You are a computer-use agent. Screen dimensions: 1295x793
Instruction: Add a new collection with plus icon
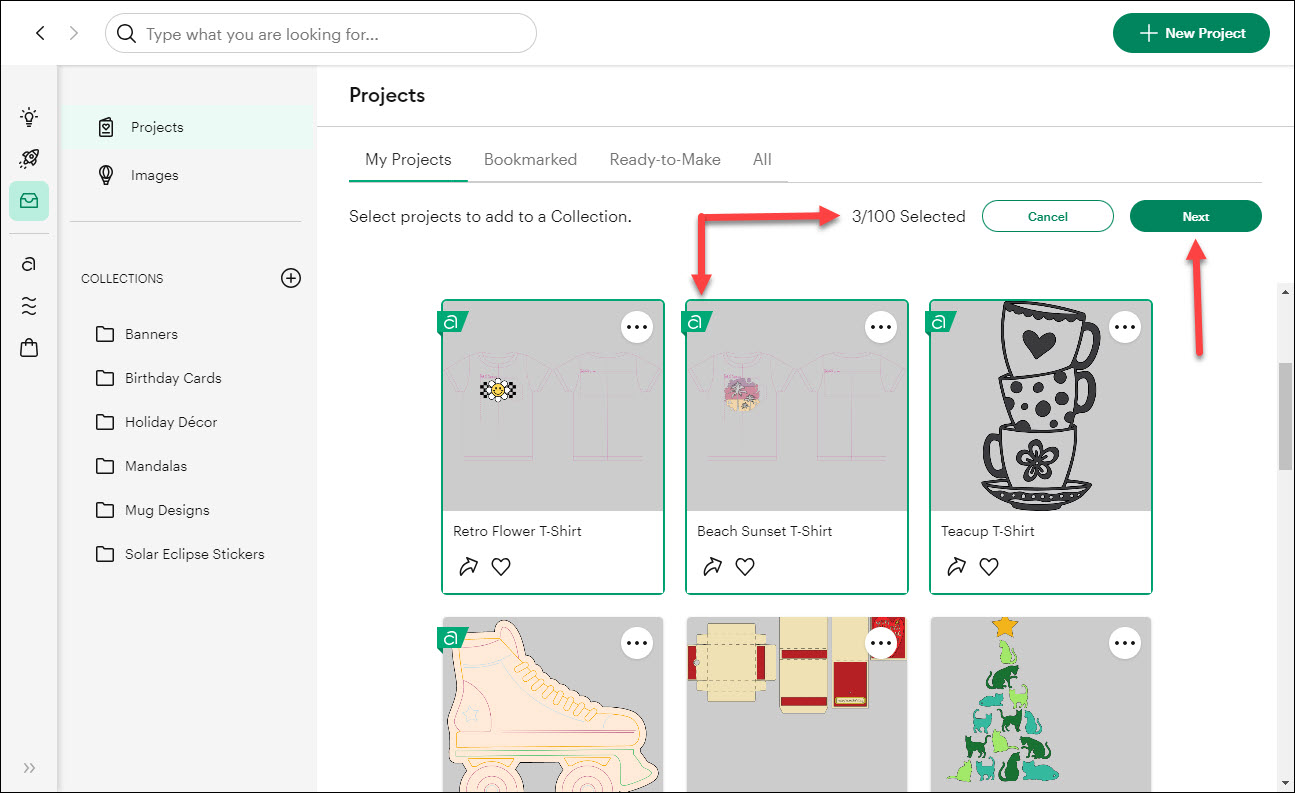coord(291,278)
